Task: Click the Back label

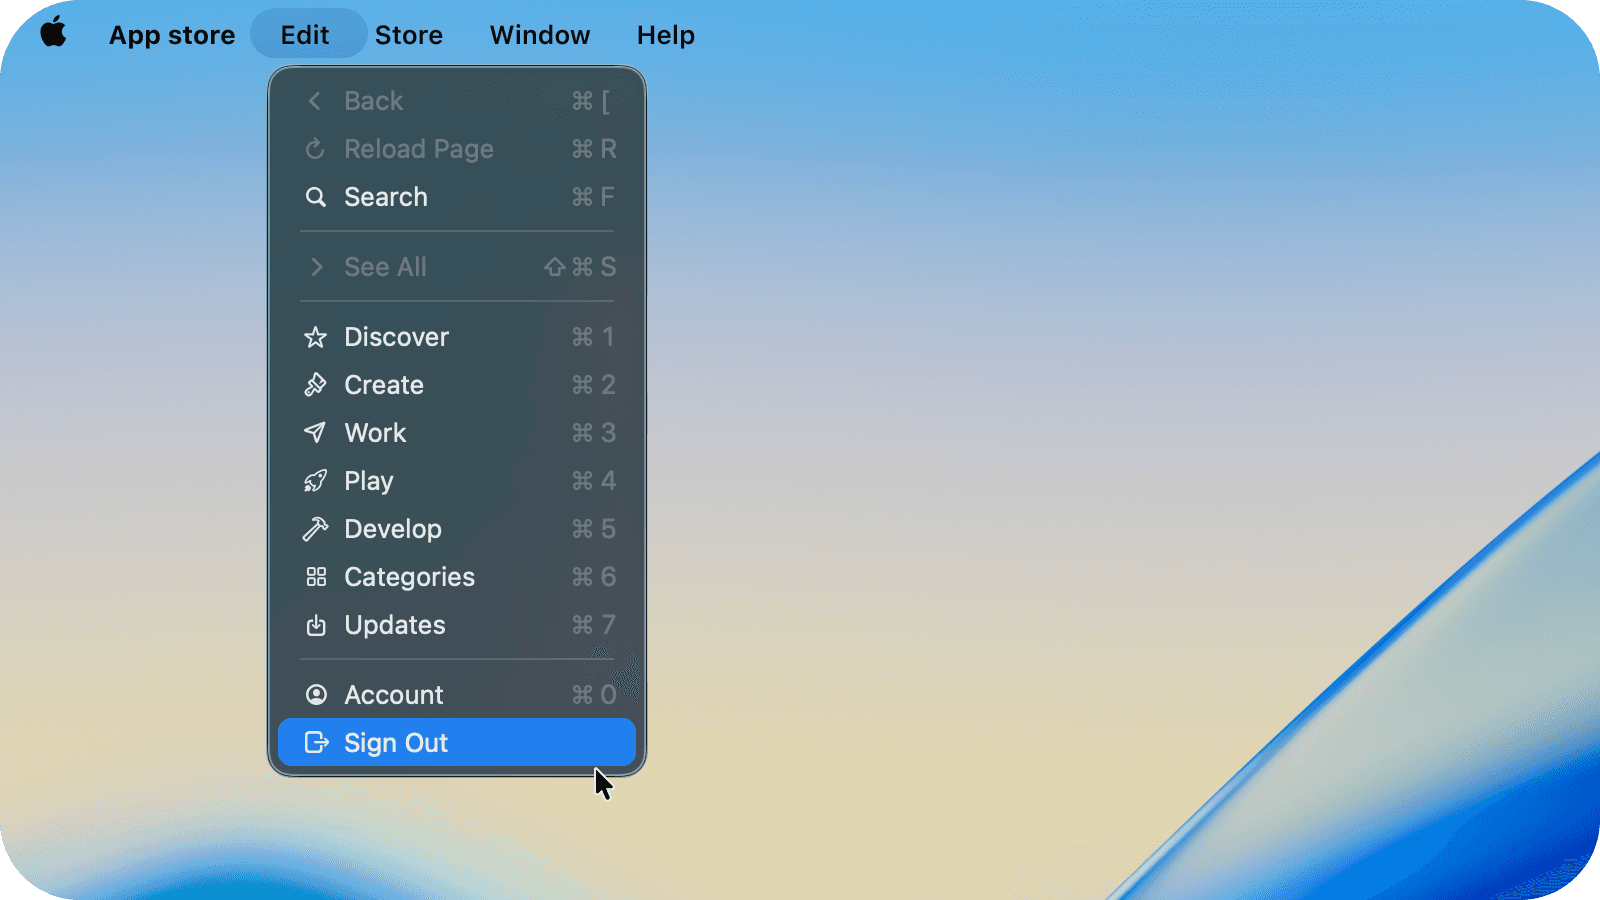Action: coord(374,101)
